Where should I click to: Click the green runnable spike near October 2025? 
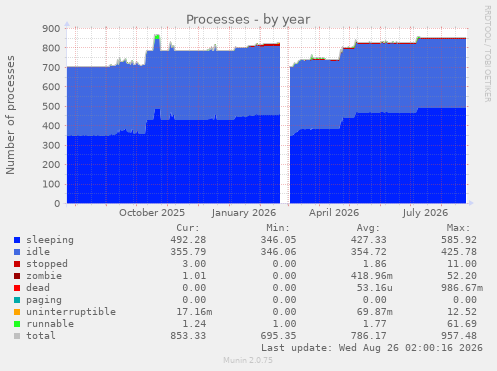click(x=157, y=37)
